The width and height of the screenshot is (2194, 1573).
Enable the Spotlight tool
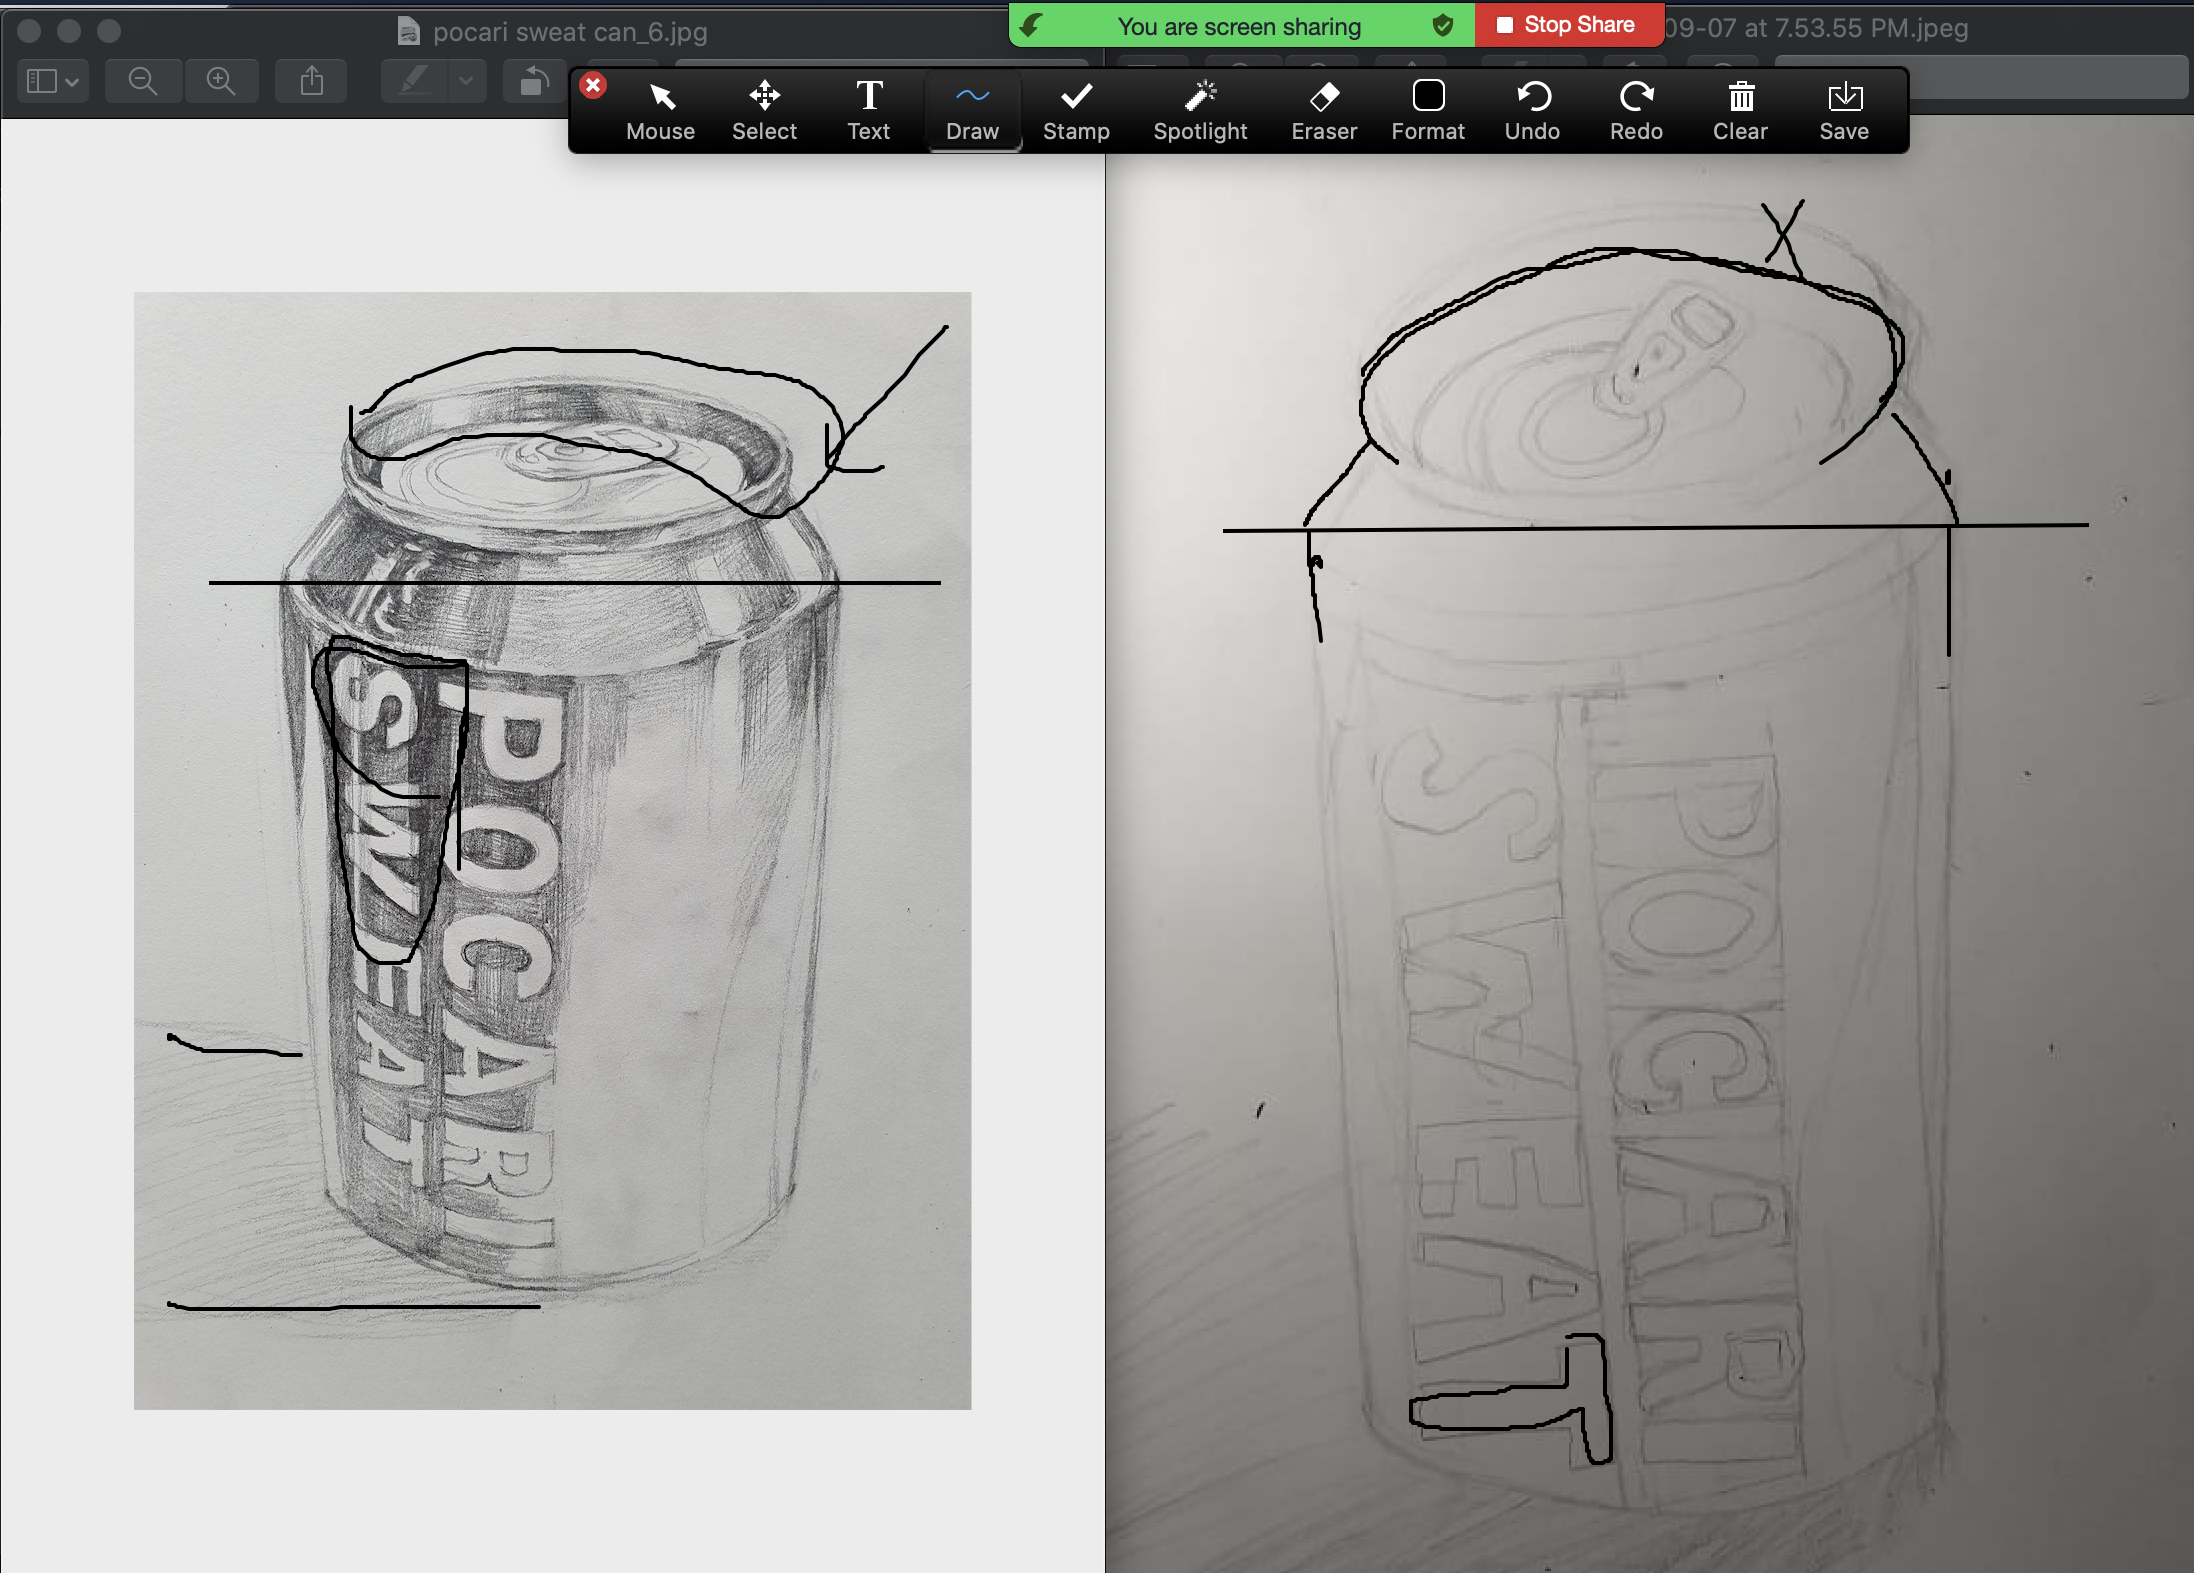[1200, 112]
